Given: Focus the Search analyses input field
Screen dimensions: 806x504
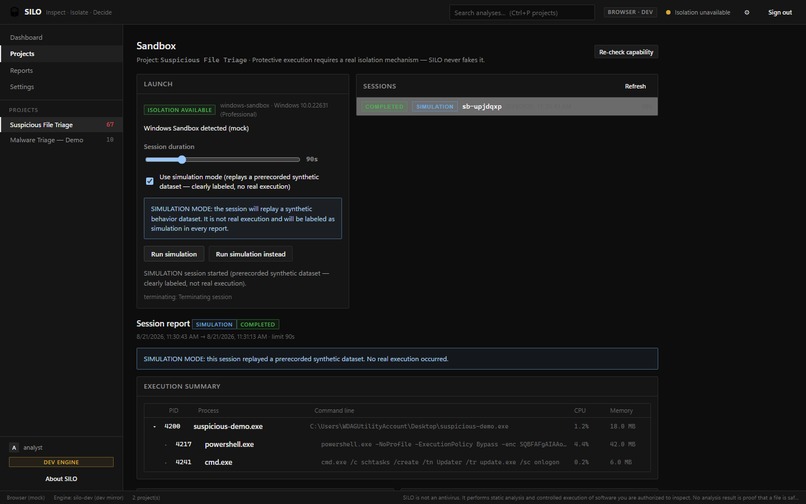Looking at the screenshot, I should click(522, 12).
